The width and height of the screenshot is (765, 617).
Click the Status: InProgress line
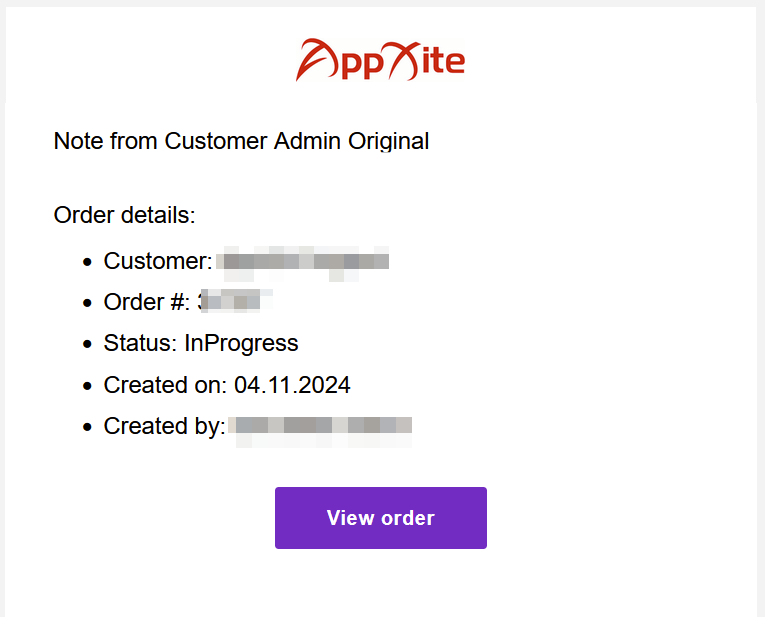201,343
